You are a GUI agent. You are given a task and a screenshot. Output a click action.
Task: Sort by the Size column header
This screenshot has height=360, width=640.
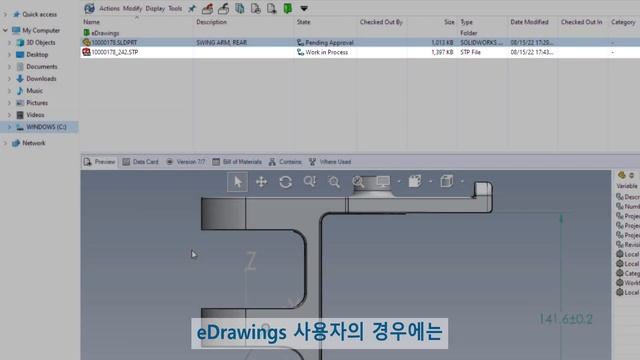pos(449,22)
